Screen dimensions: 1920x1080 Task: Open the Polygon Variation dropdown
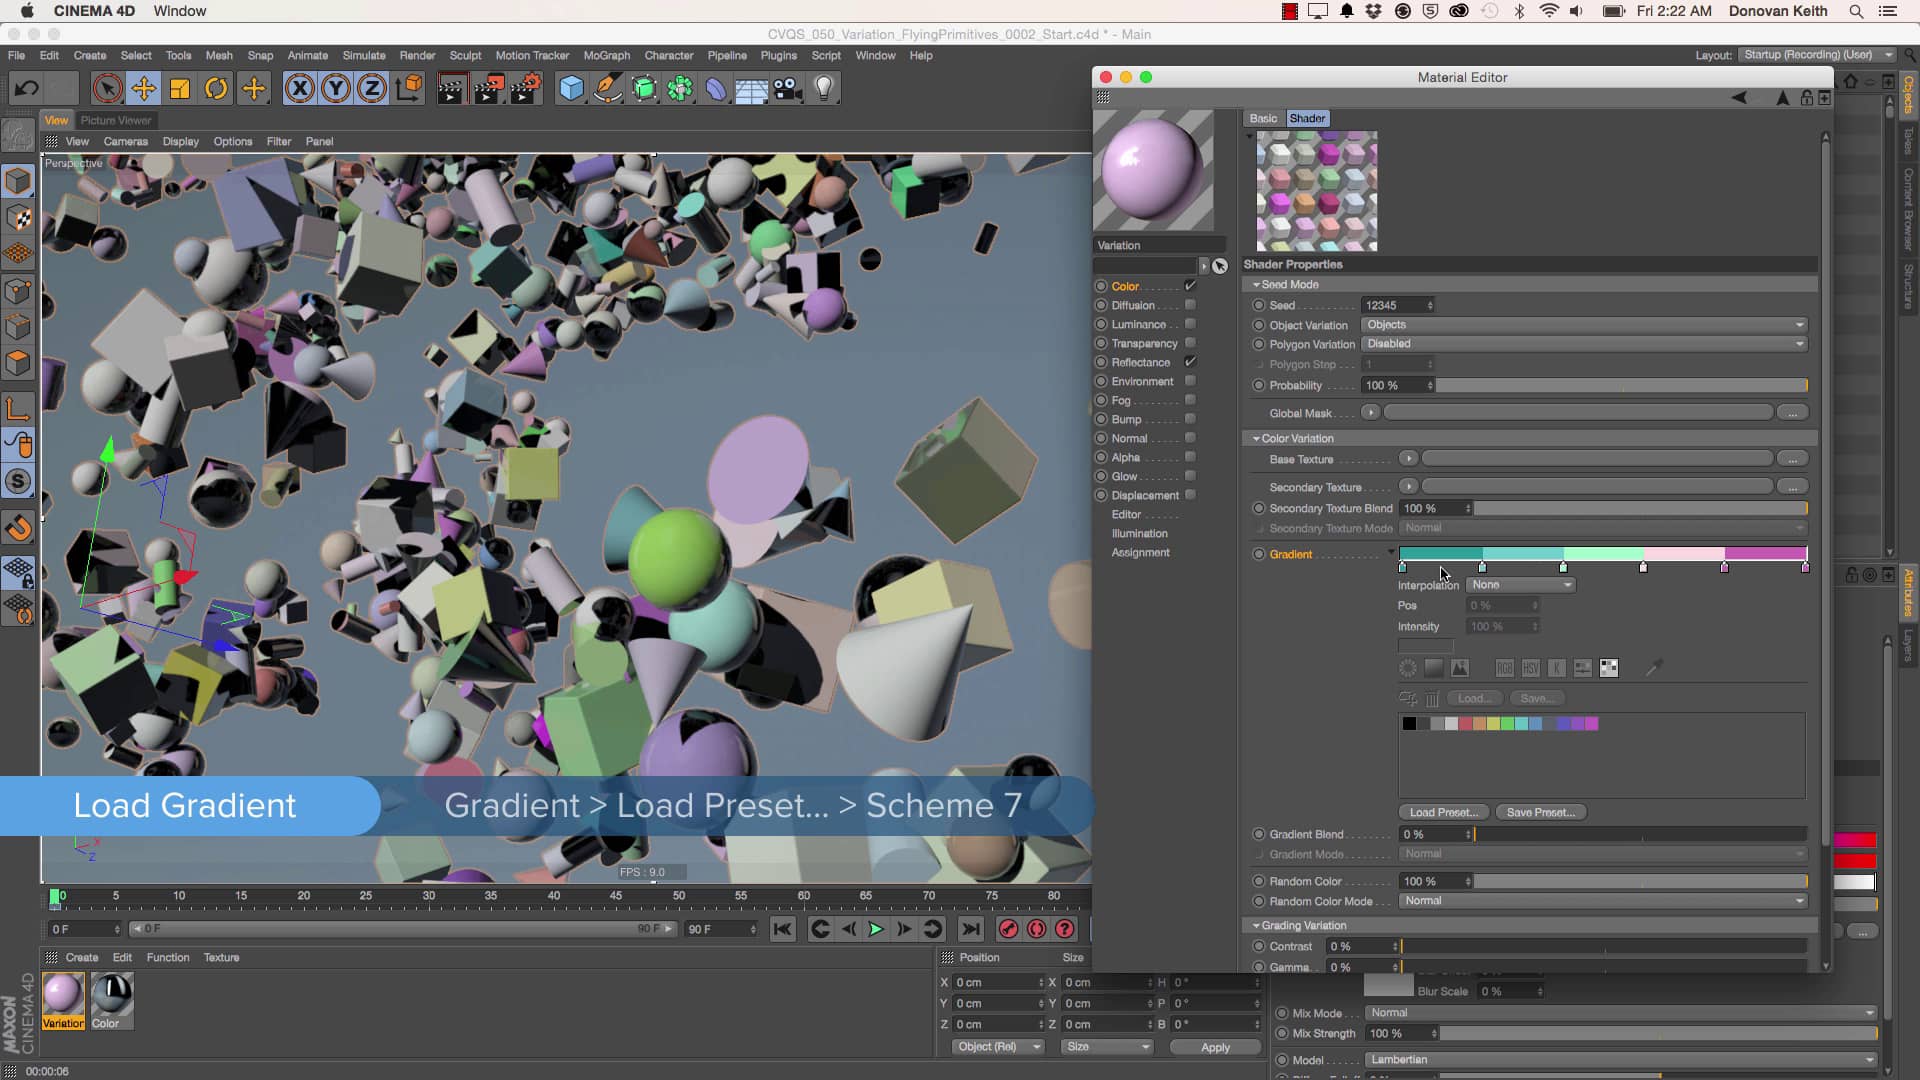(x=1584, y=344)
